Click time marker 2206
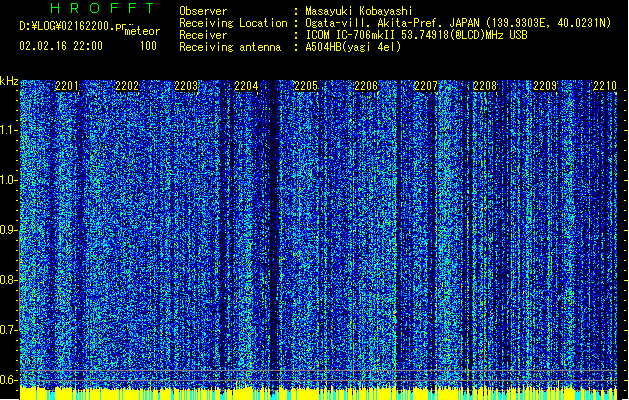 [x=366, y=86]
